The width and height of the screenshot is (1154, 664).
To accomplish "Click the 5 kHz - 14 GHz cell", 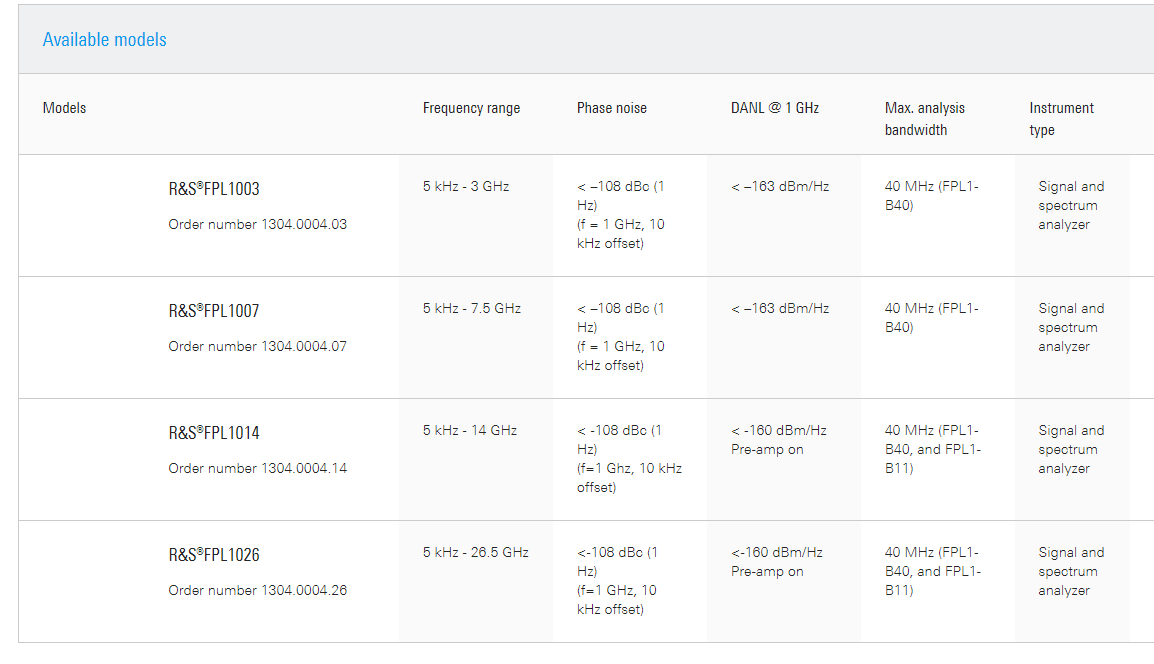I will pos(470,431).
